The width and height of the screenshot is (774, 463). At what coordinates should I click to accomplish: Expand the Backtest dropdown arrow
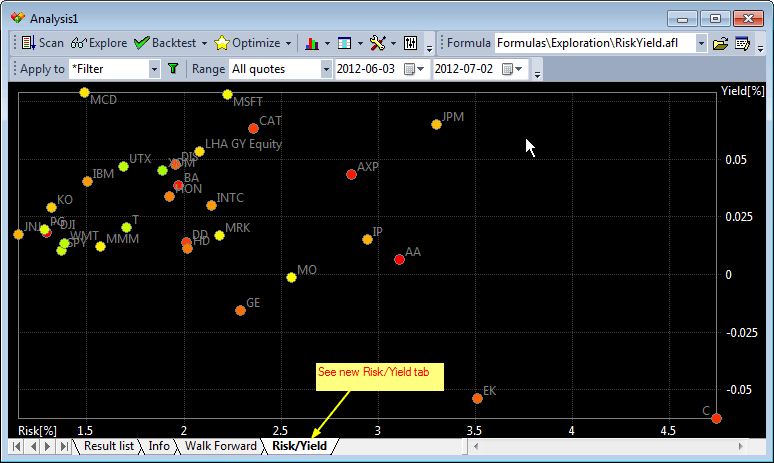[x=204, y=43]
